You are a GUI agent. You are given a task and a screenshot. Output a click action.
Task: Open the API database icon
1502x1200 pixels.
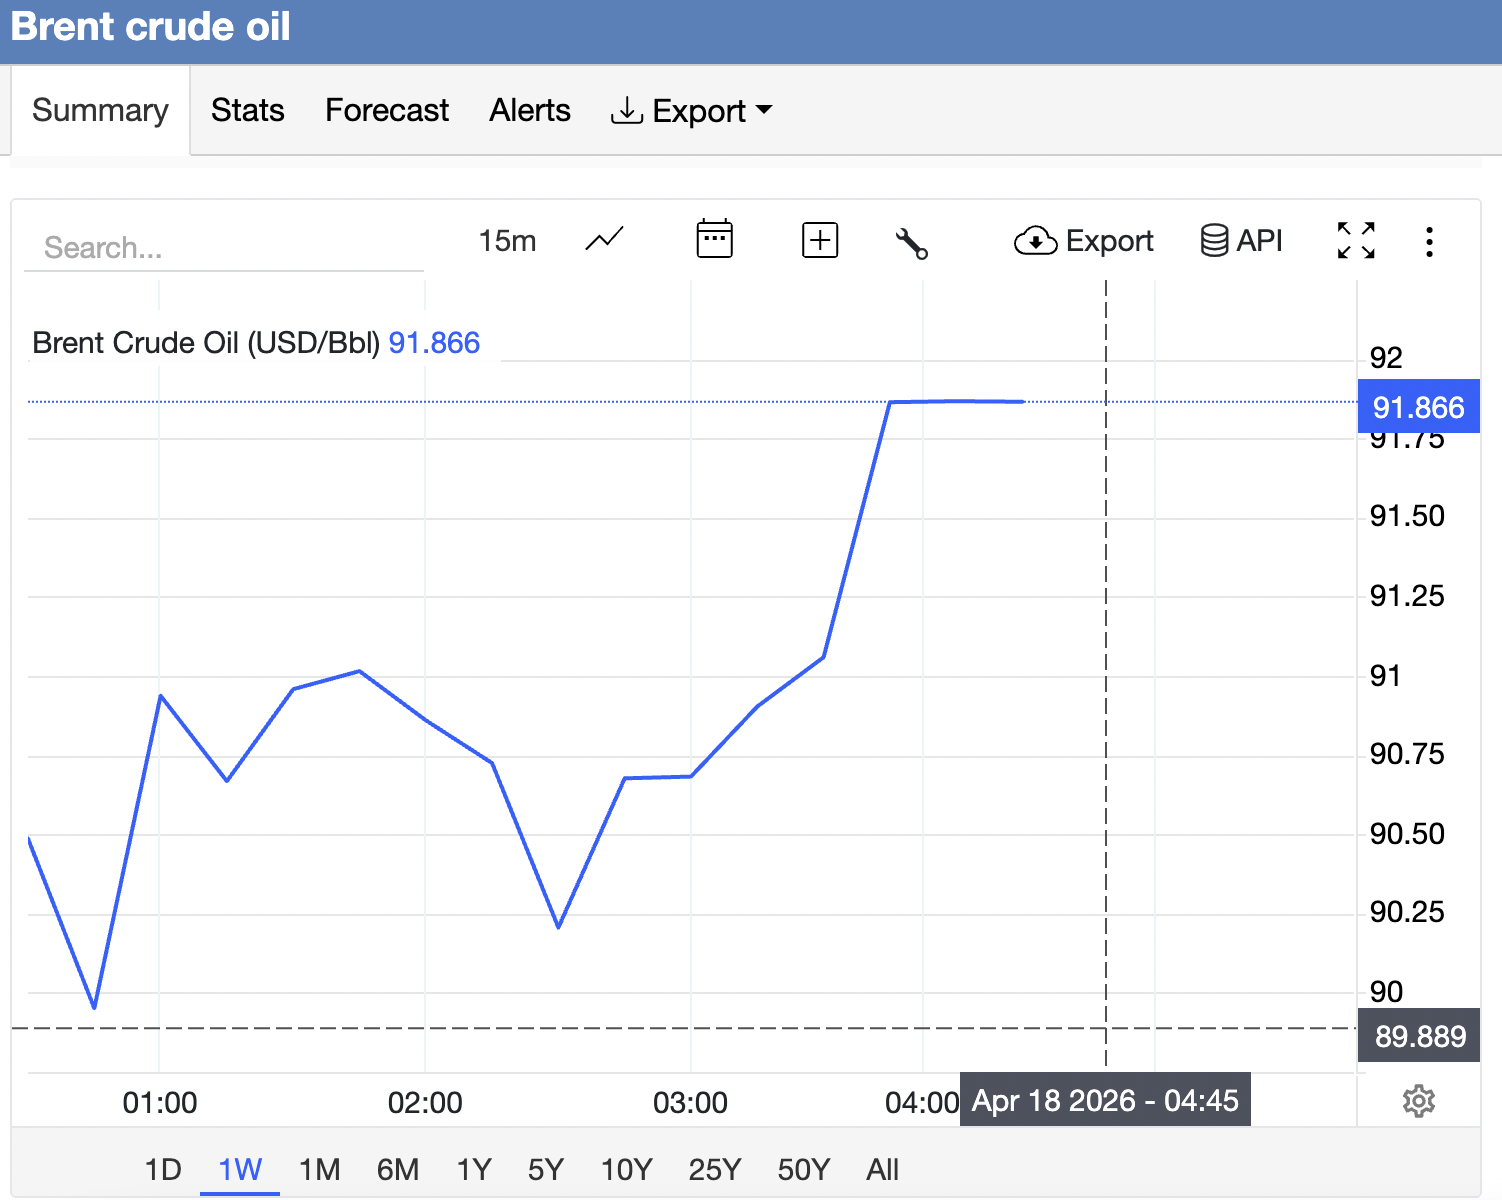[x=1241, y=241]
